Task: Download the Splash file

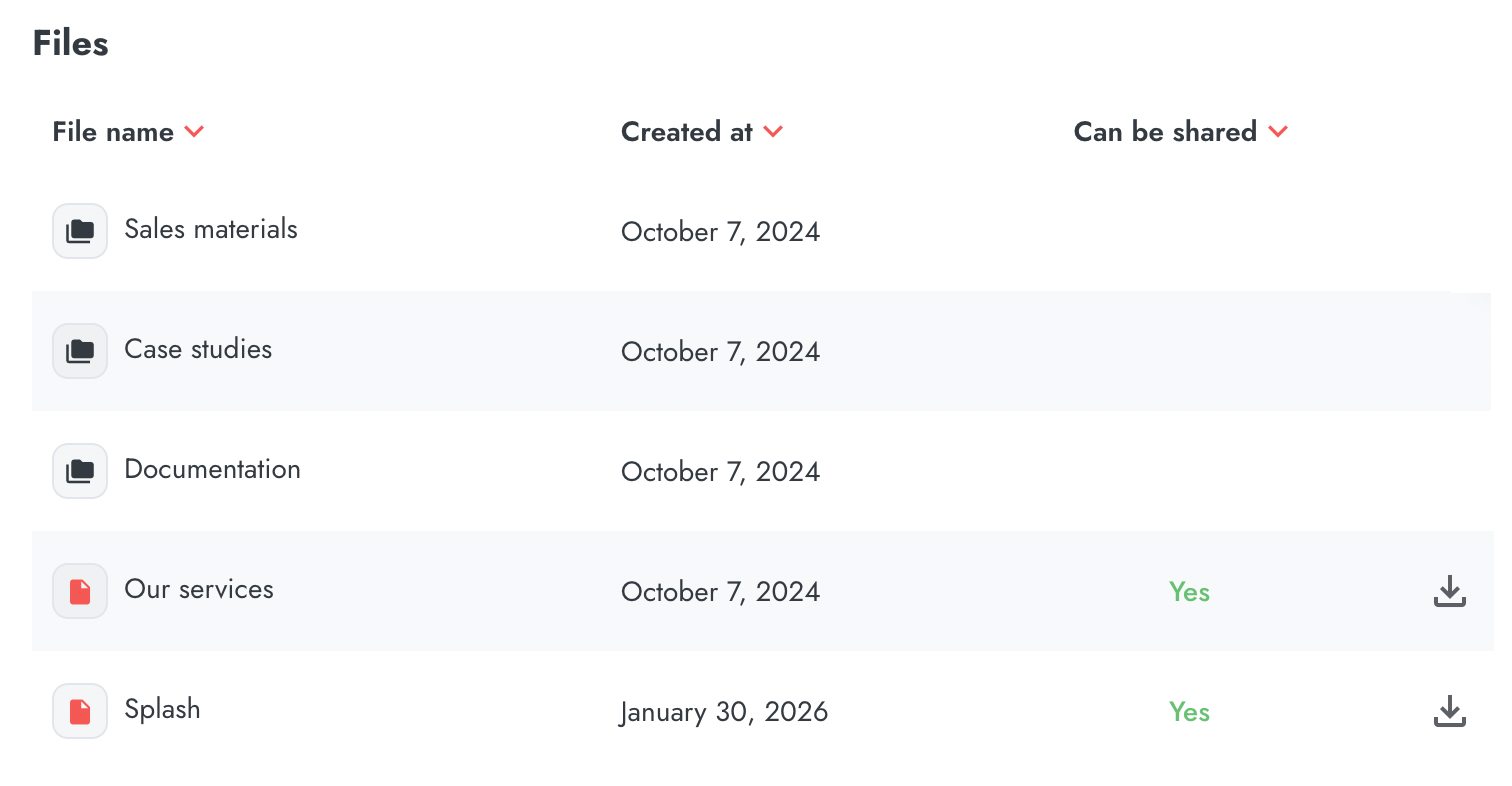Action: tap(1449, 711)
